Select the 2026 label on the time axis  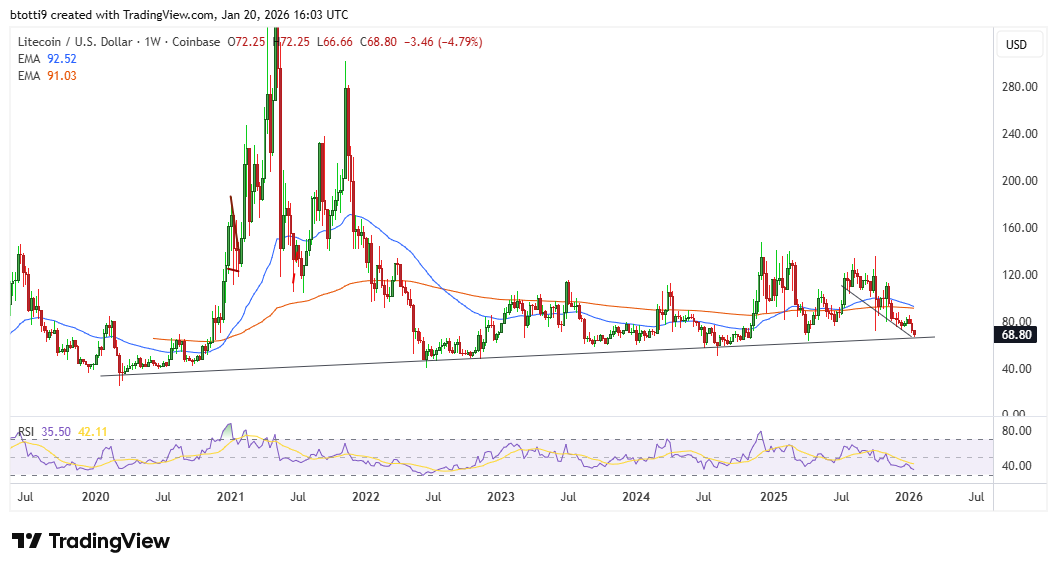908,496
